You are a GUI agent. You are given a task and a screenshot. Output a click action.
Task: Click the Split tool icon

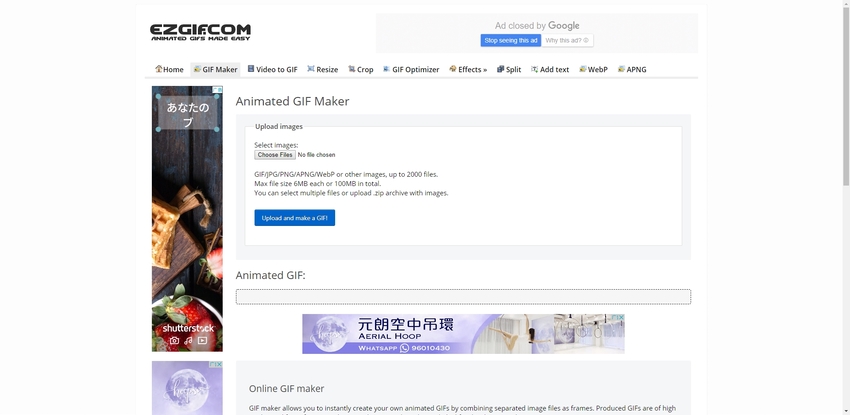pos(500,69)
